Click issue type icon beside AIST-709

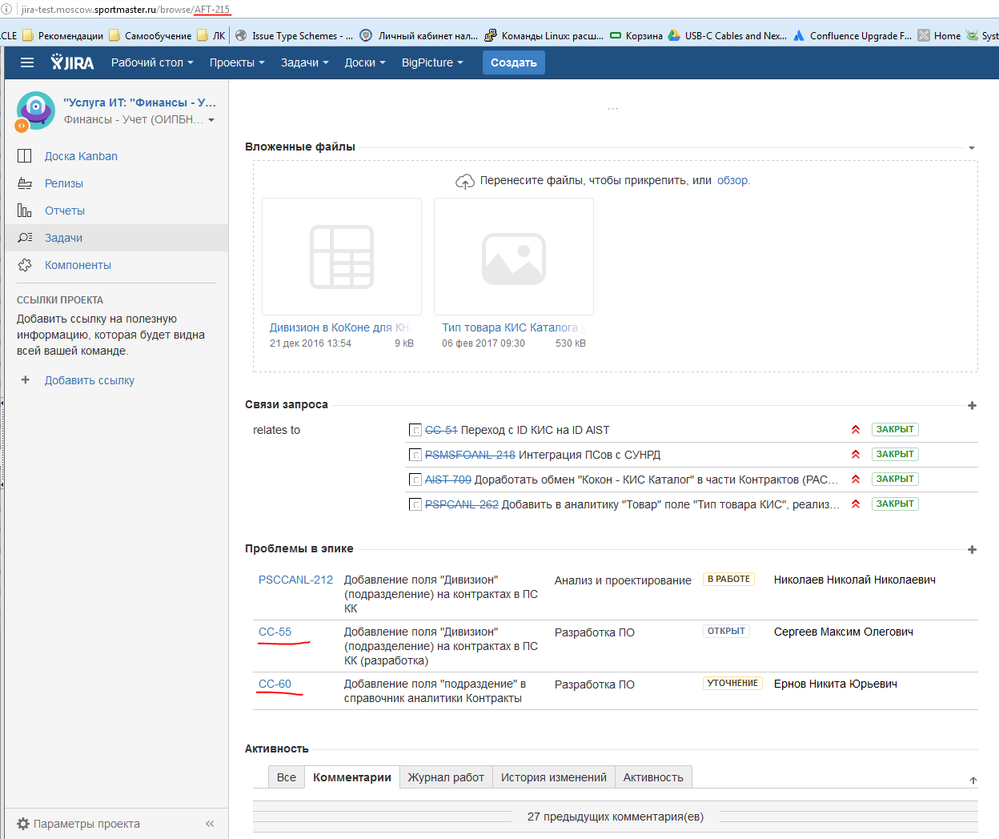click(415, 480)
